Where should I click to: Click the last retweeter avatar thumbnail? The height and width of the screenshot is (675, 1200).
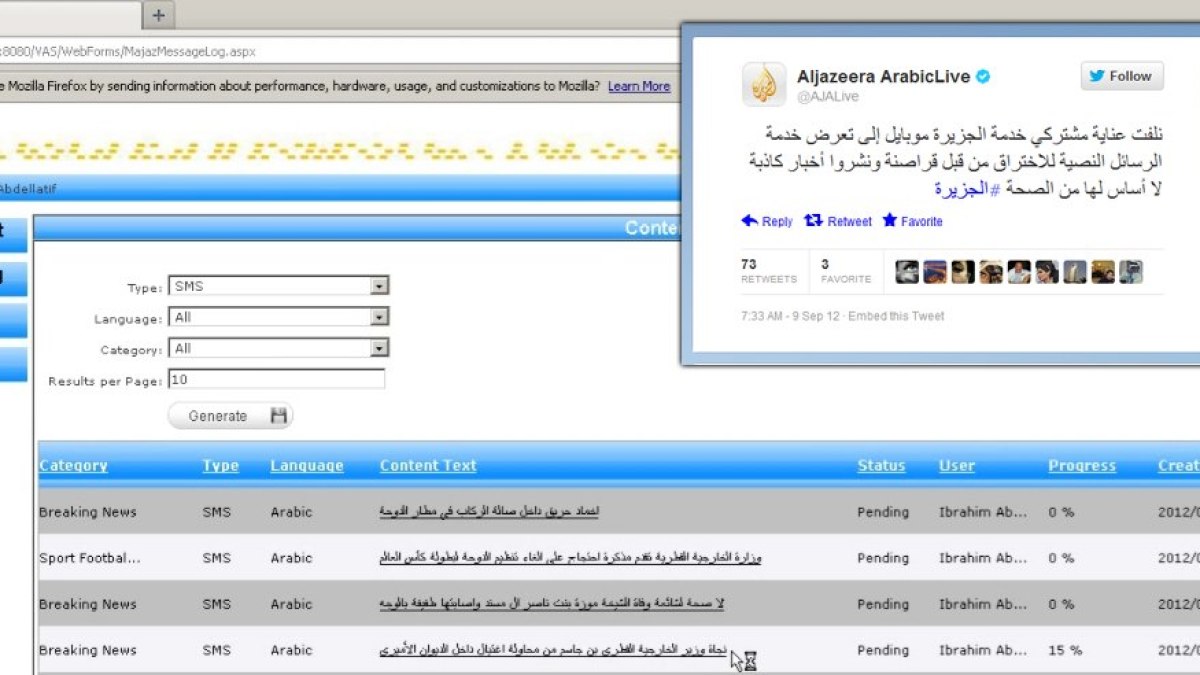(x=1131, y=272)
